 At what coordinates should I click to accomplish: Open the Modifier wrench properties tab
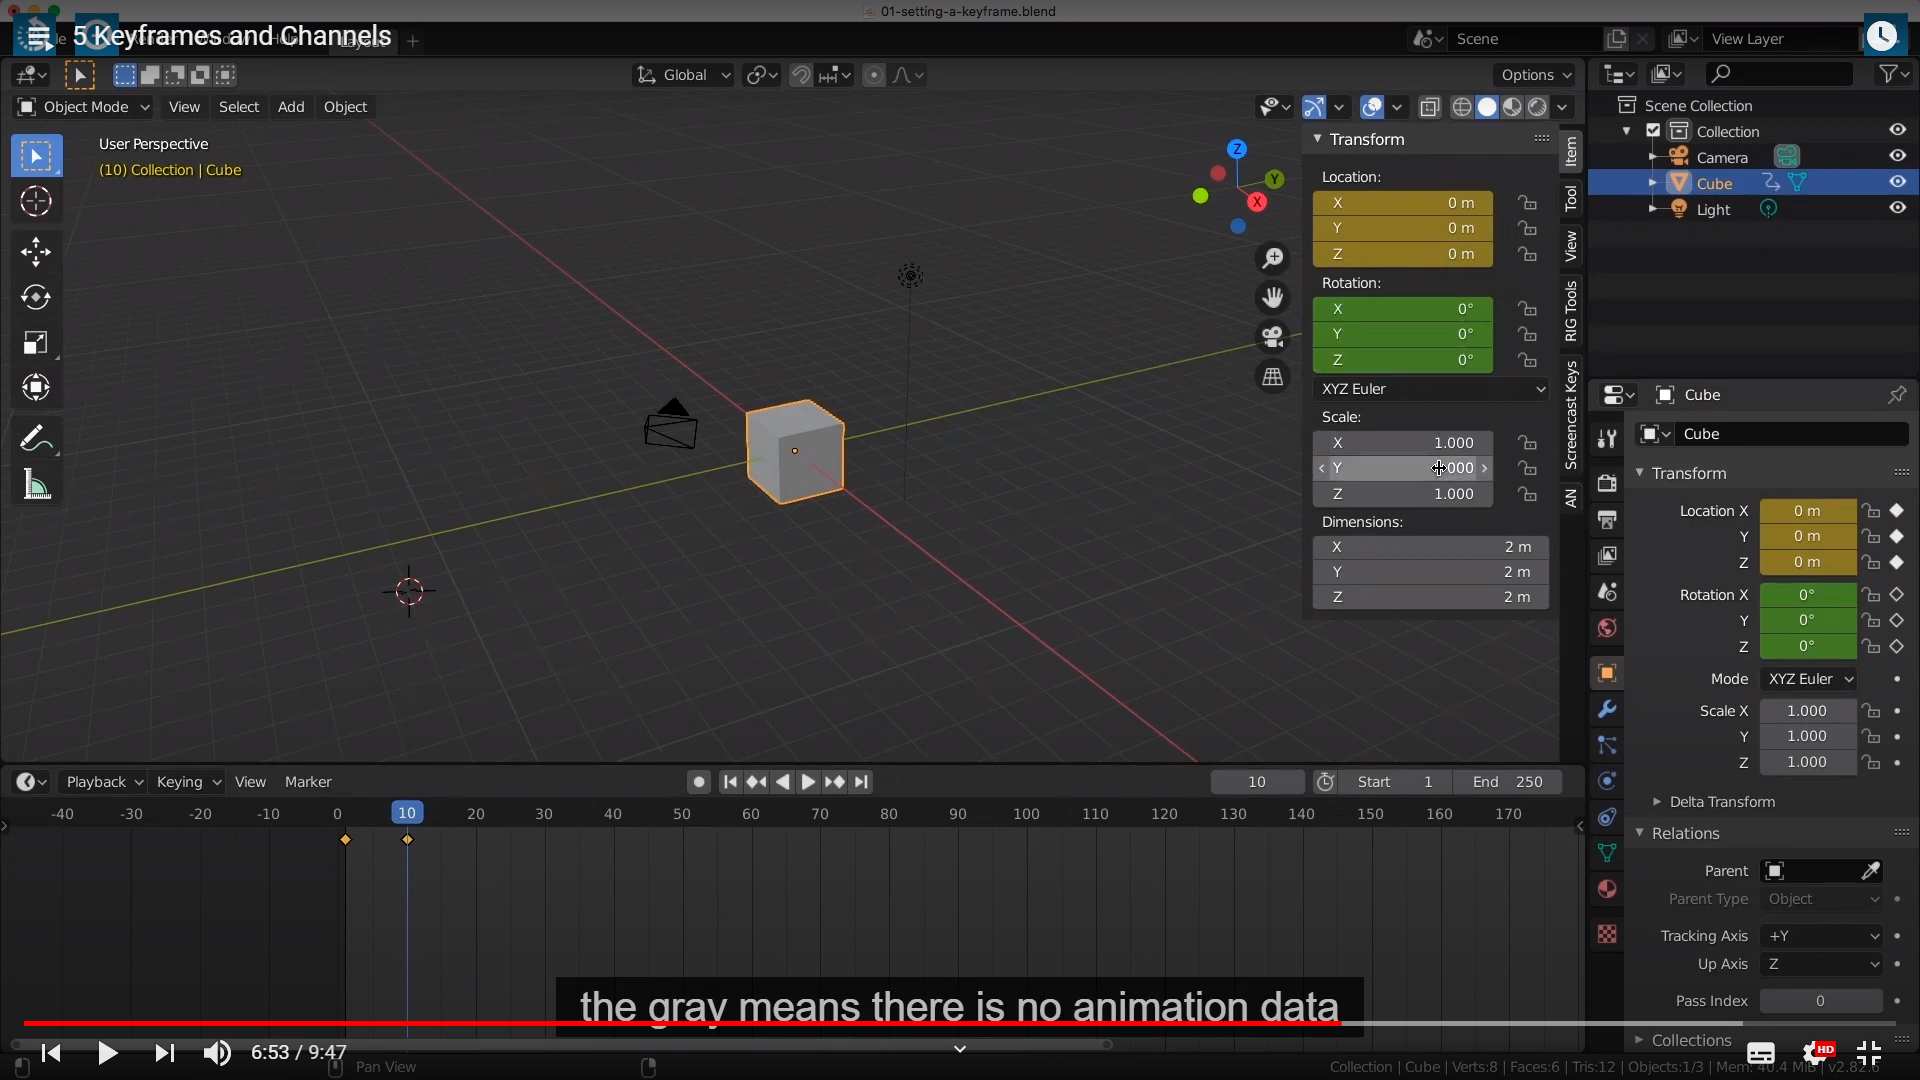coord(1607,709)
